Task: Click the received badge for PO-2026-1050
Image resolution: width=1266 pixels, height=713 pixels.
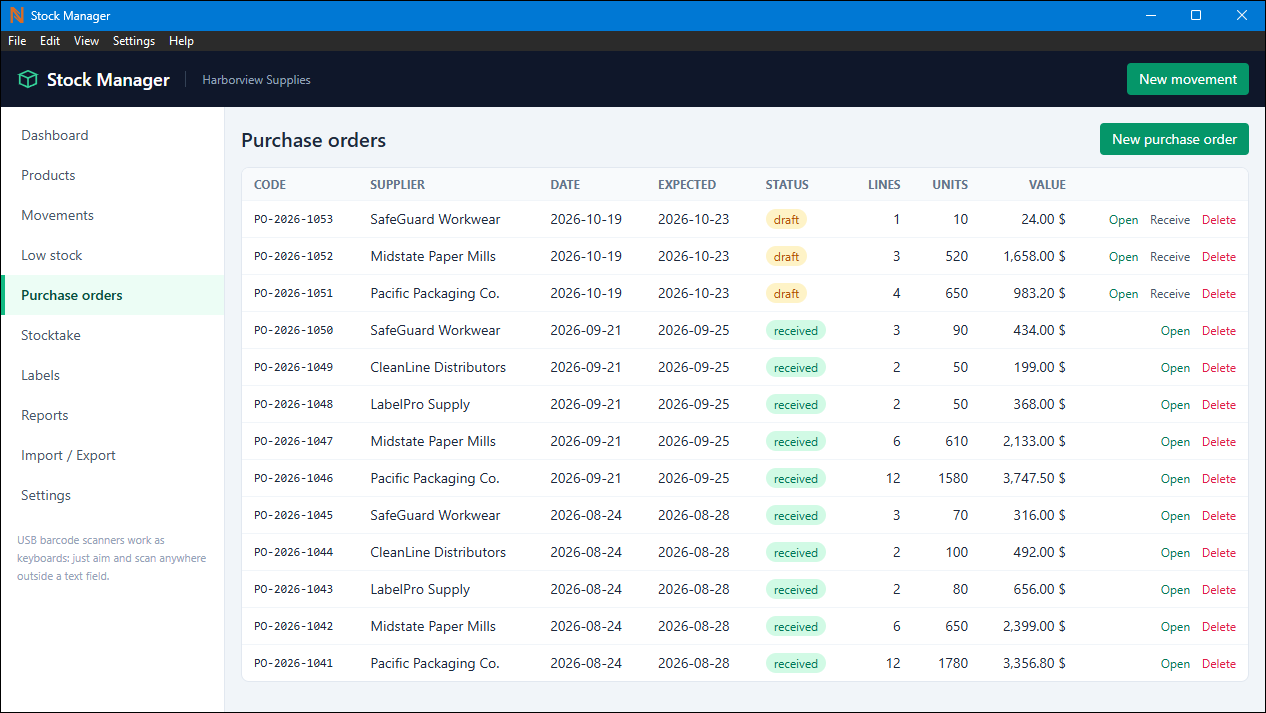Action: point(796,331)
